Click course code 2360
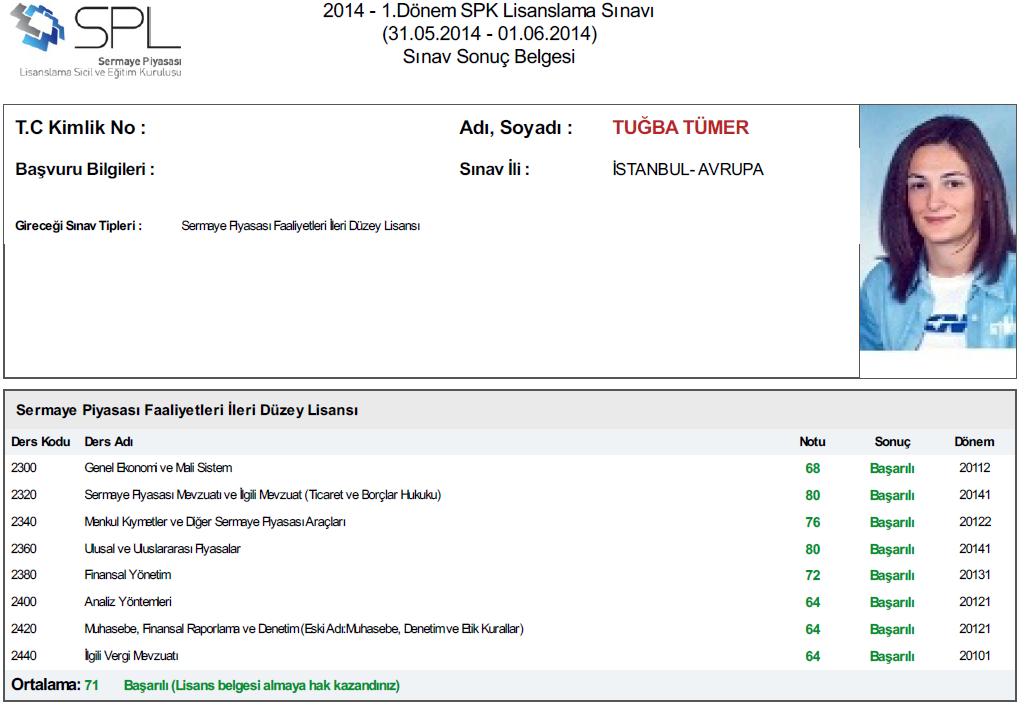This screenshot has width=1027, height=707. (24, 548)
